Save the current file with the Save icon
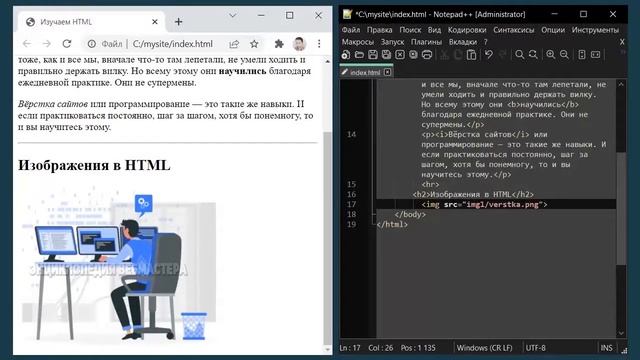 click(x=373, y=55)
